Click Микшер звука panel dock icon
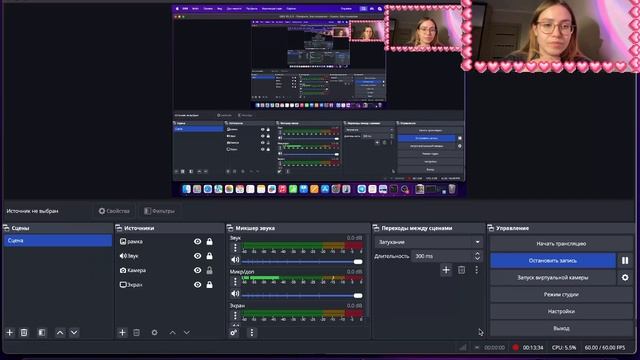This screenshot has width=640, height=360. [x=230, y=228]
